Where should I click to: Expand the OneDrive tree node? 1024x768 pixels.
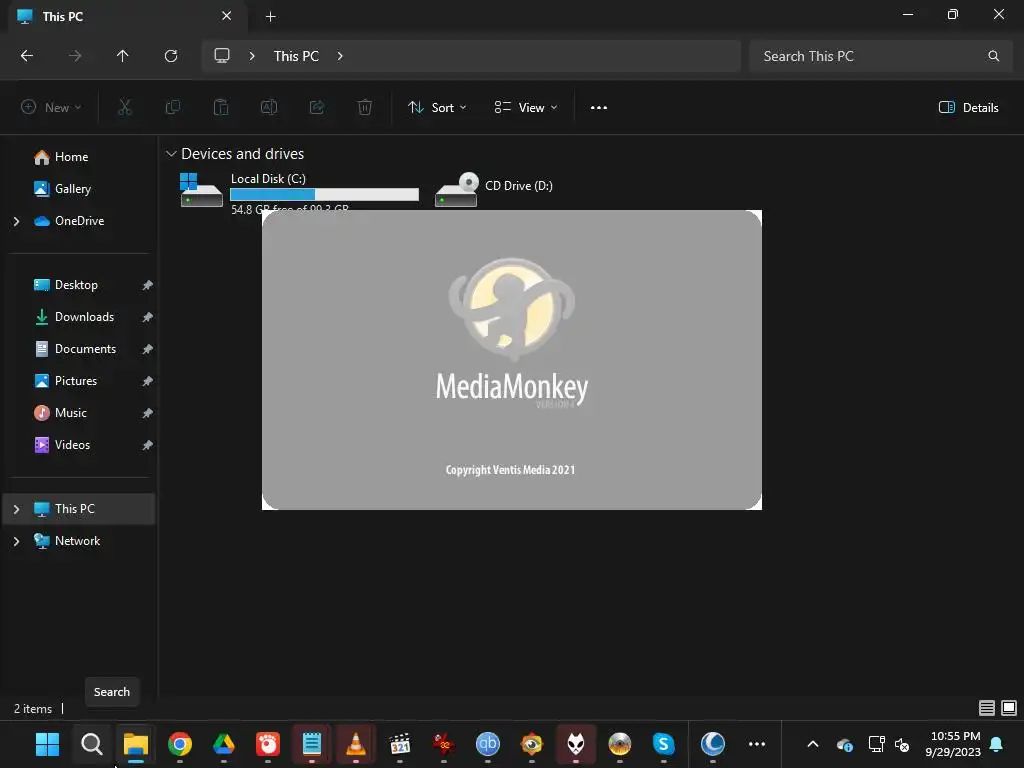[x=16, y=221]
